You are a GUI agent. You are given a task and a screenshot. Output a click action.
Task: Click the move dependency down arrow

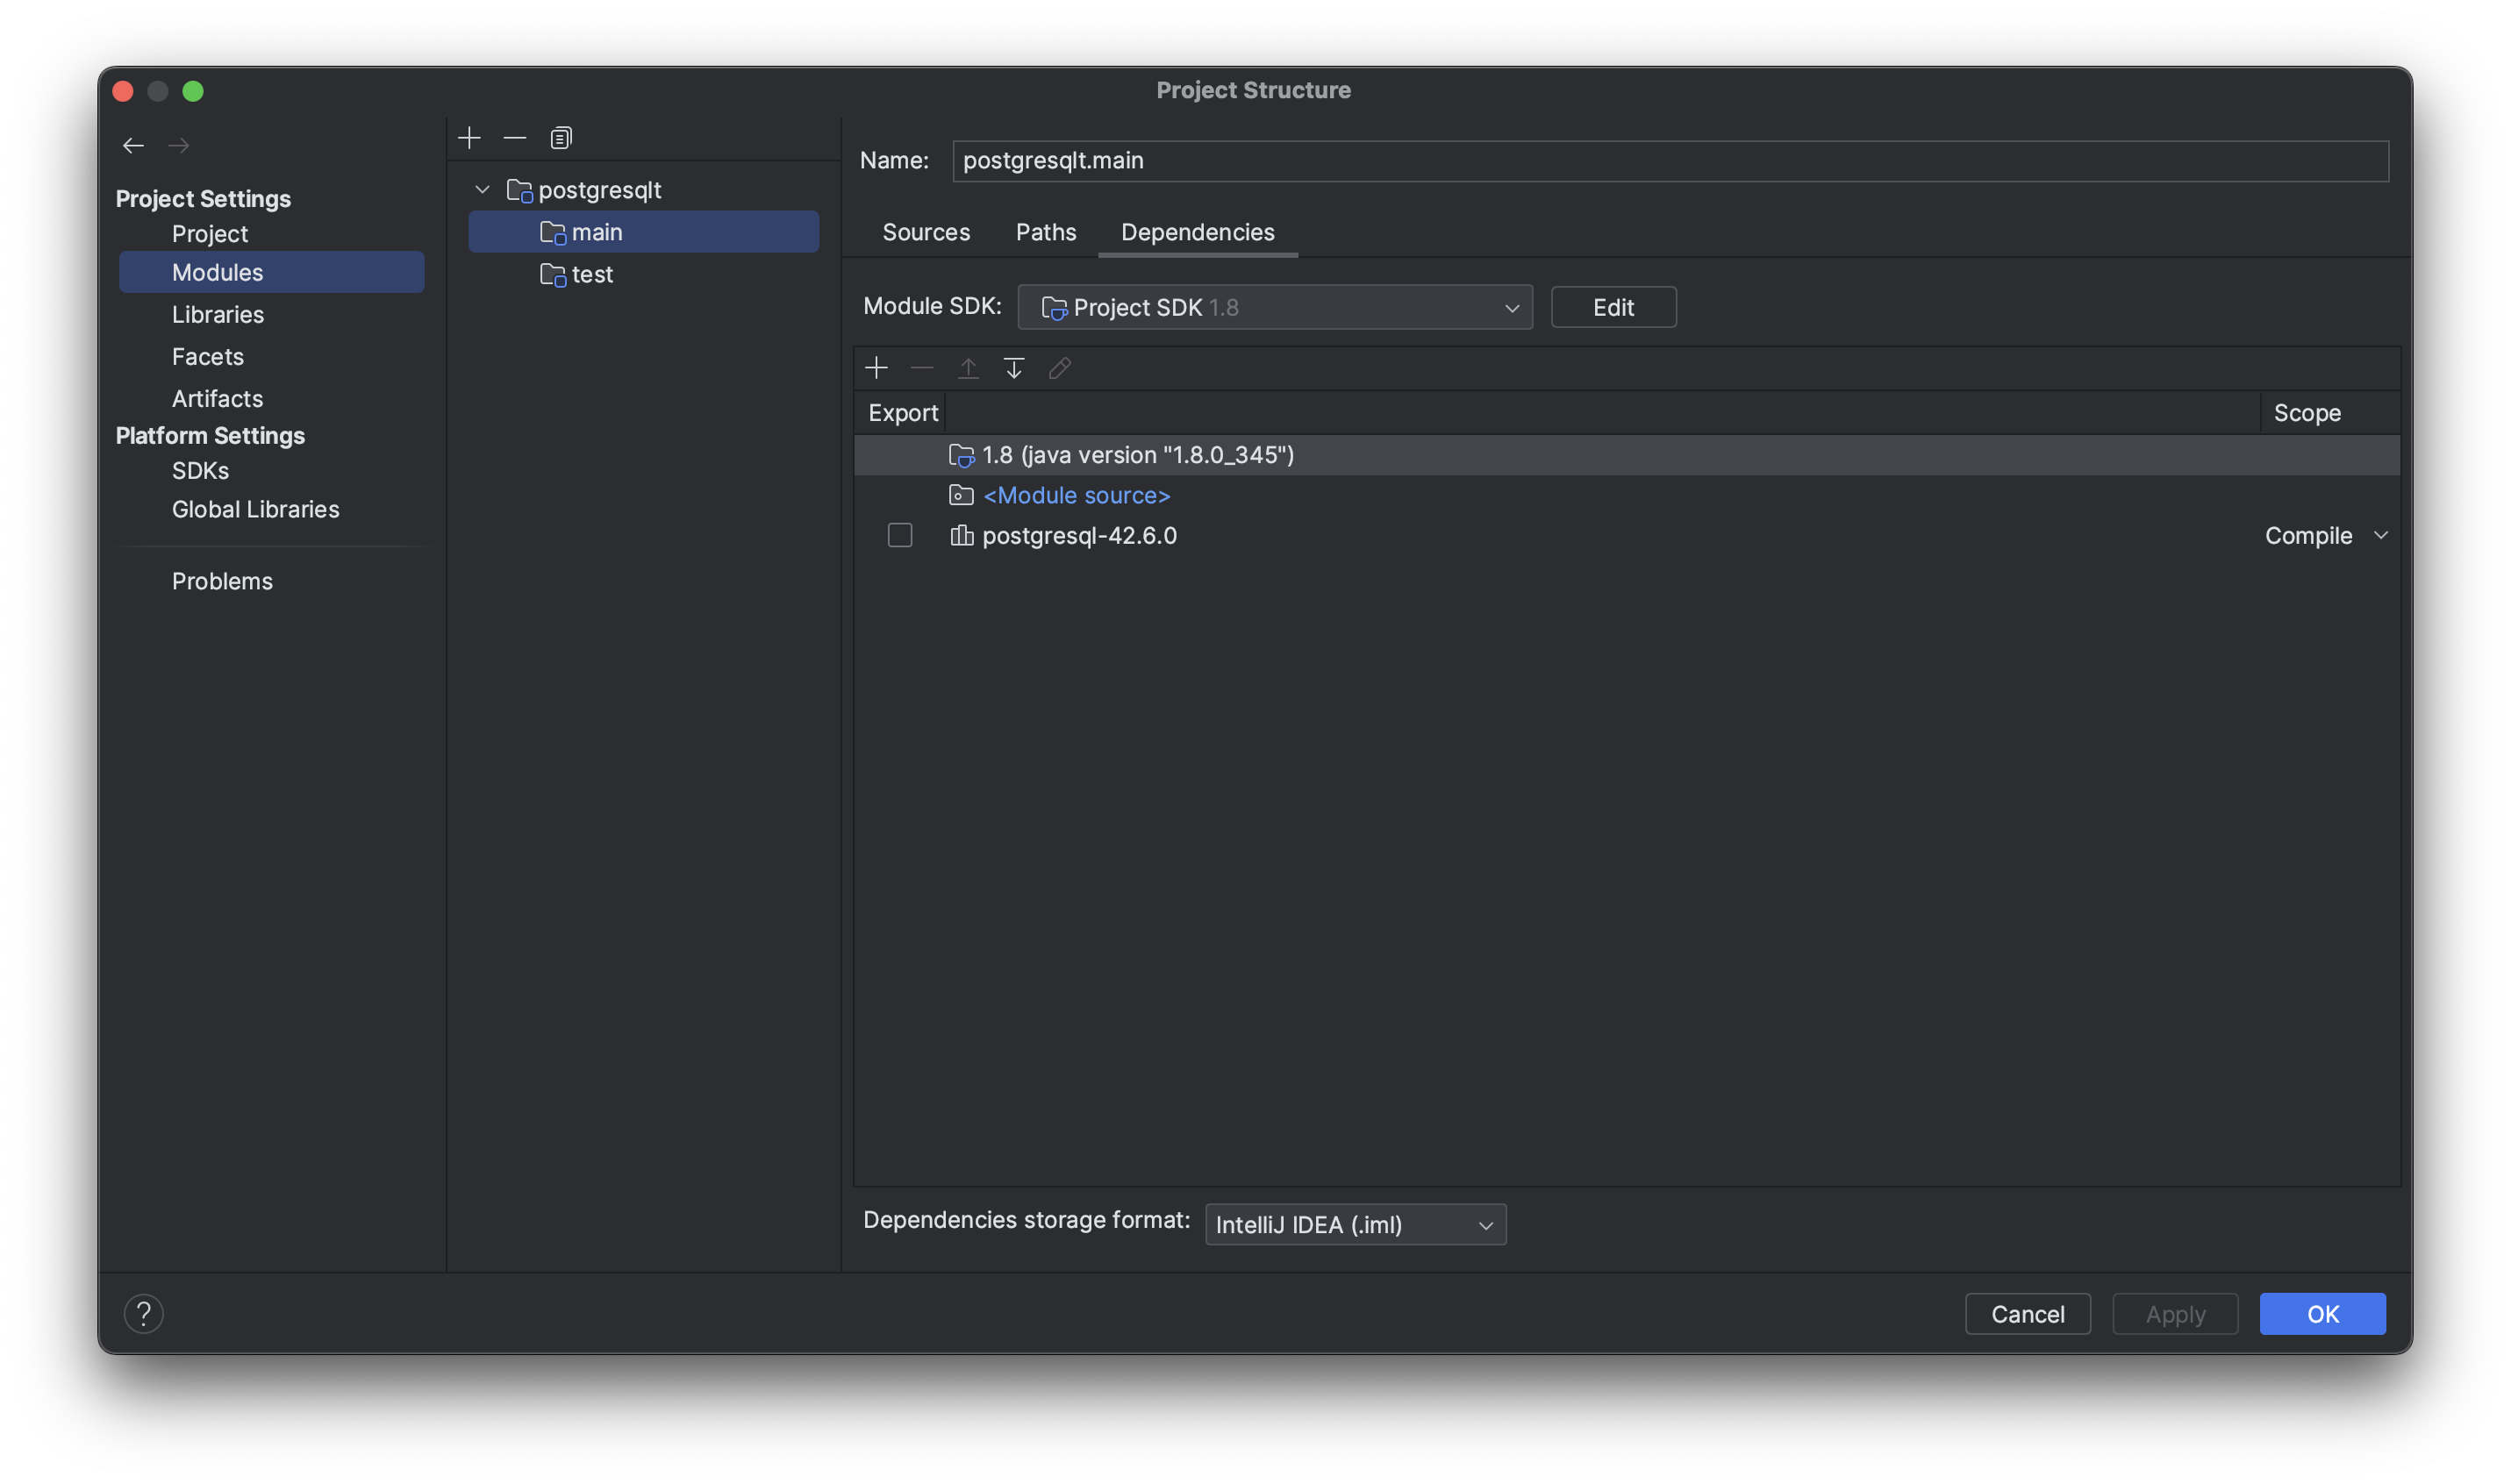1014,368
